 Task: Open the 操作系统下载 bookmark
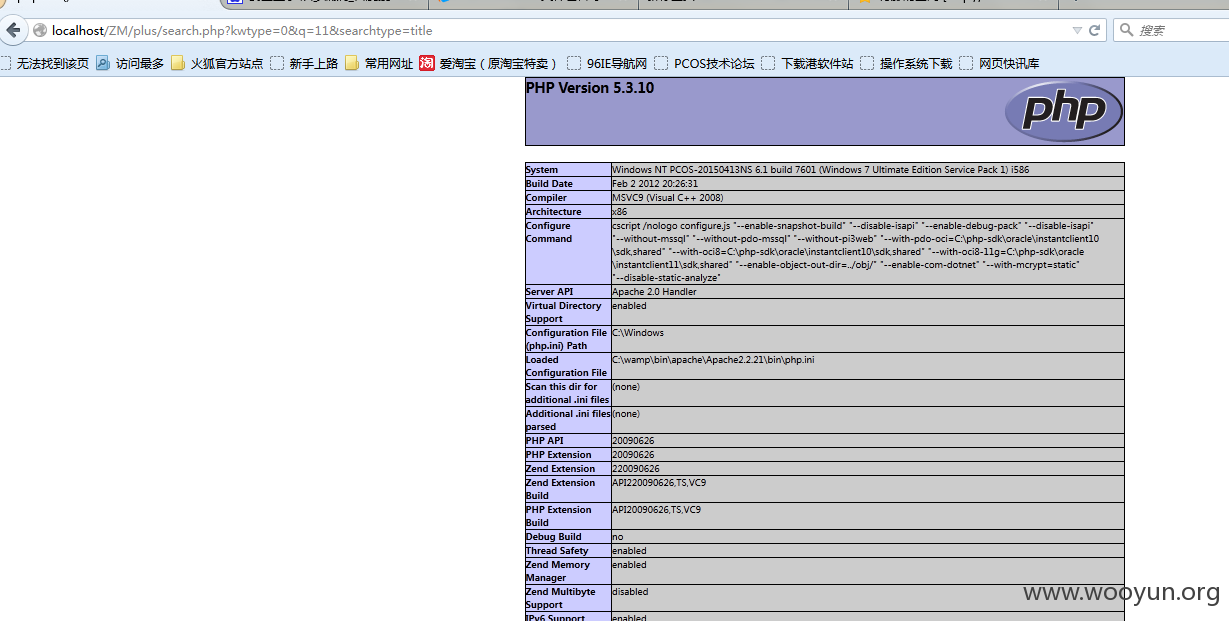pyautogui.click(x=906, y=63)
